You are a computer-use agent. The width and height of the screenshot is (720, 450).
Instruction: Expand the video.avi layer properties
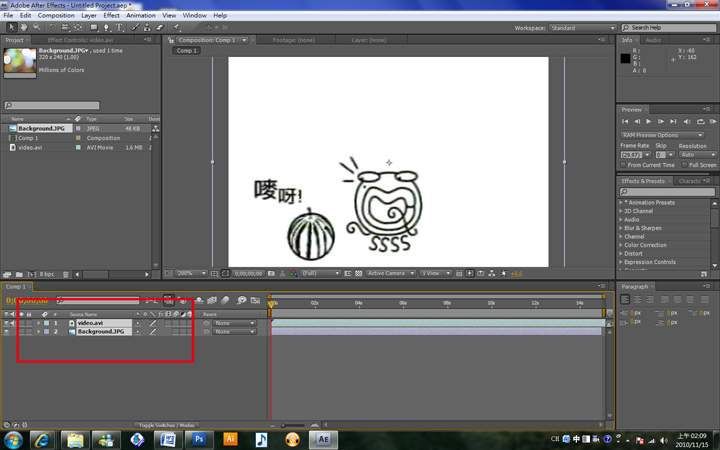point(39,323)
